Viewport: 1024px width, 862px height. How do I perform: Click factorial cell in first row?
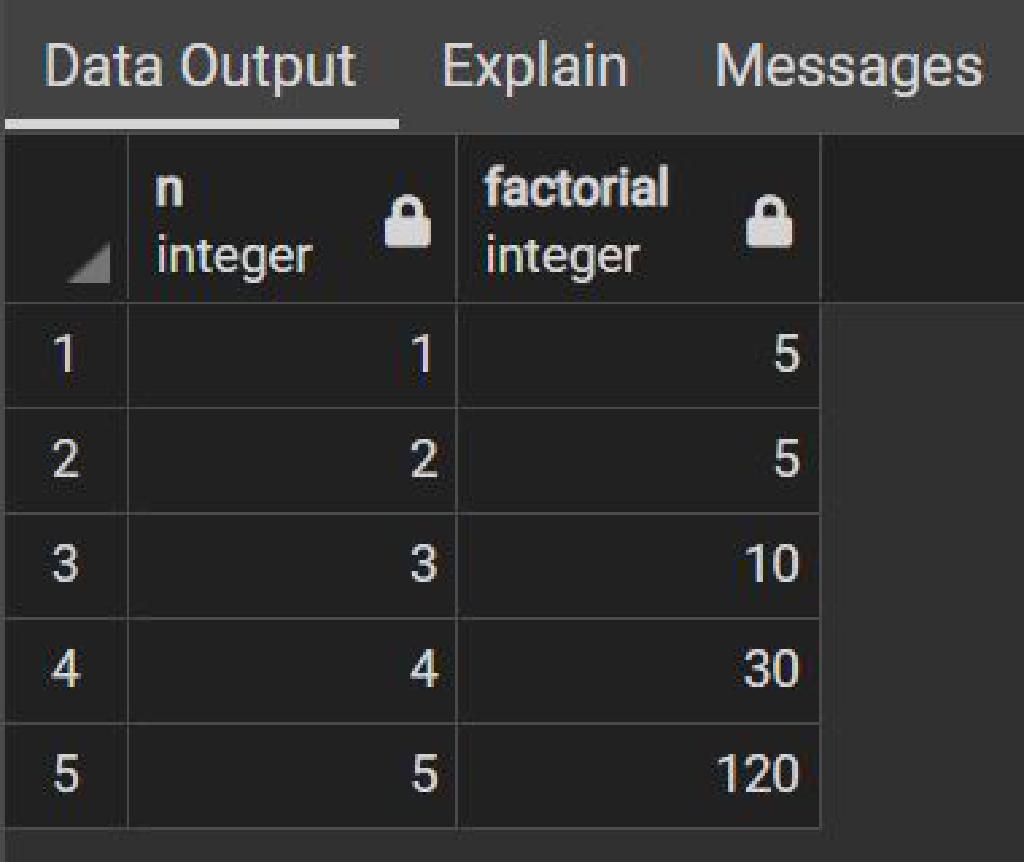[x=638, y=355]
